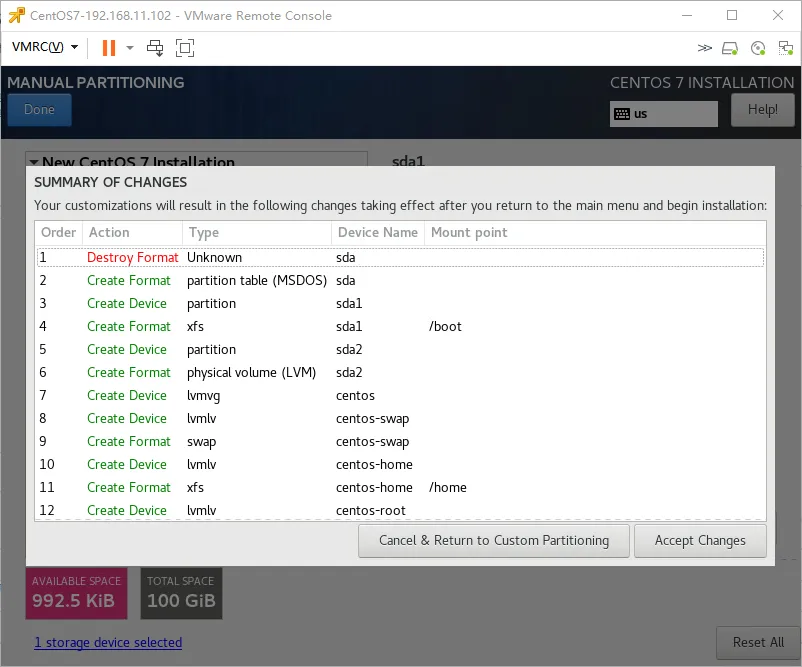Image resolution: width=802 pixels, height=667 pixels.
Task: Open the 1 storage device selected link
Action: 108,642
